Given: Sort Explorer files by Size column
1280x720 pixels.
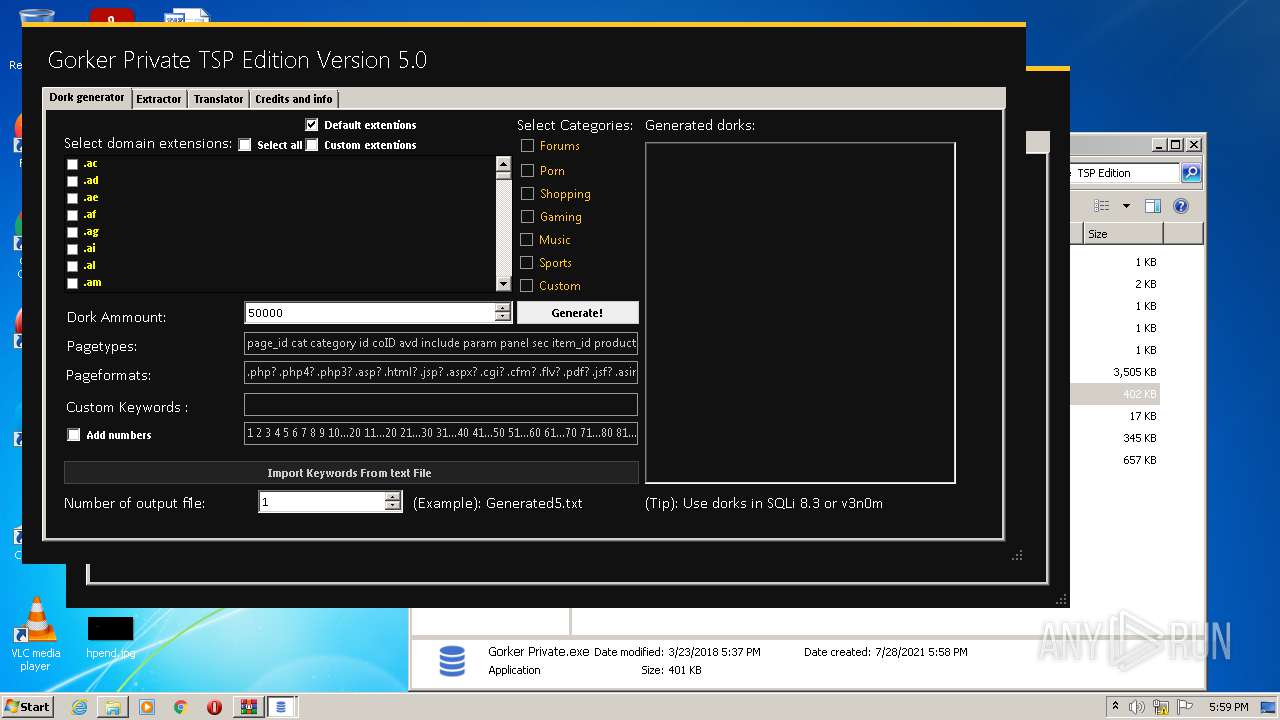Looking at the screenshot, I should [1123, 234].
